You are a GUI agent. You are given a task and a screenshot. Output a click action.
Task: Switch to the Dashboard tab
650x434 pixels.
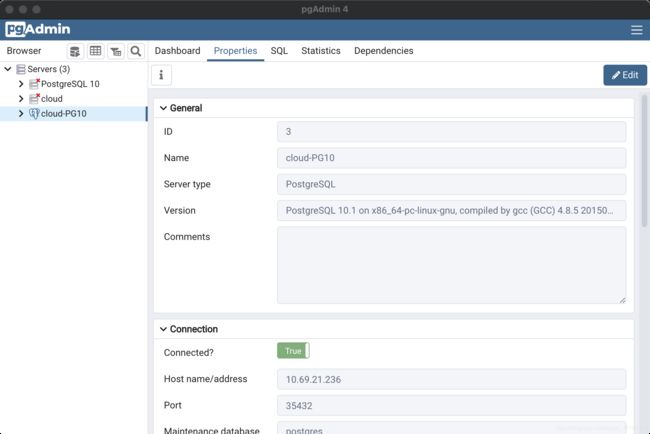point(177,51)
